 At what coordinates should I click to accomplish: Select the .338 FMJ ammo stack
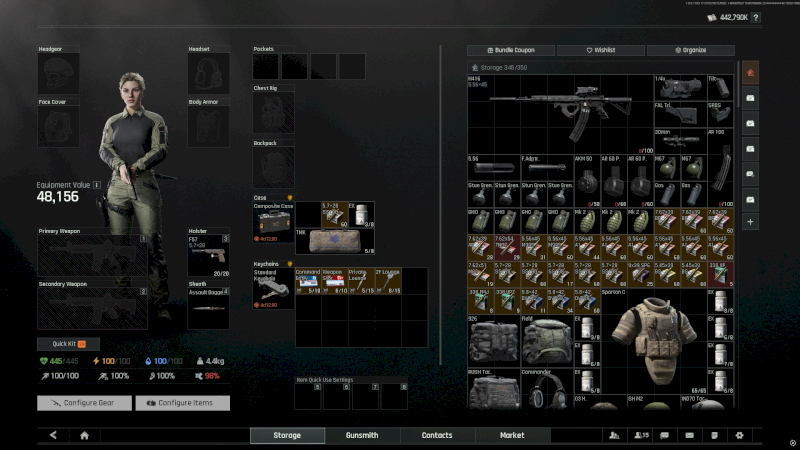pyautogui.click(x=480, y=301)
